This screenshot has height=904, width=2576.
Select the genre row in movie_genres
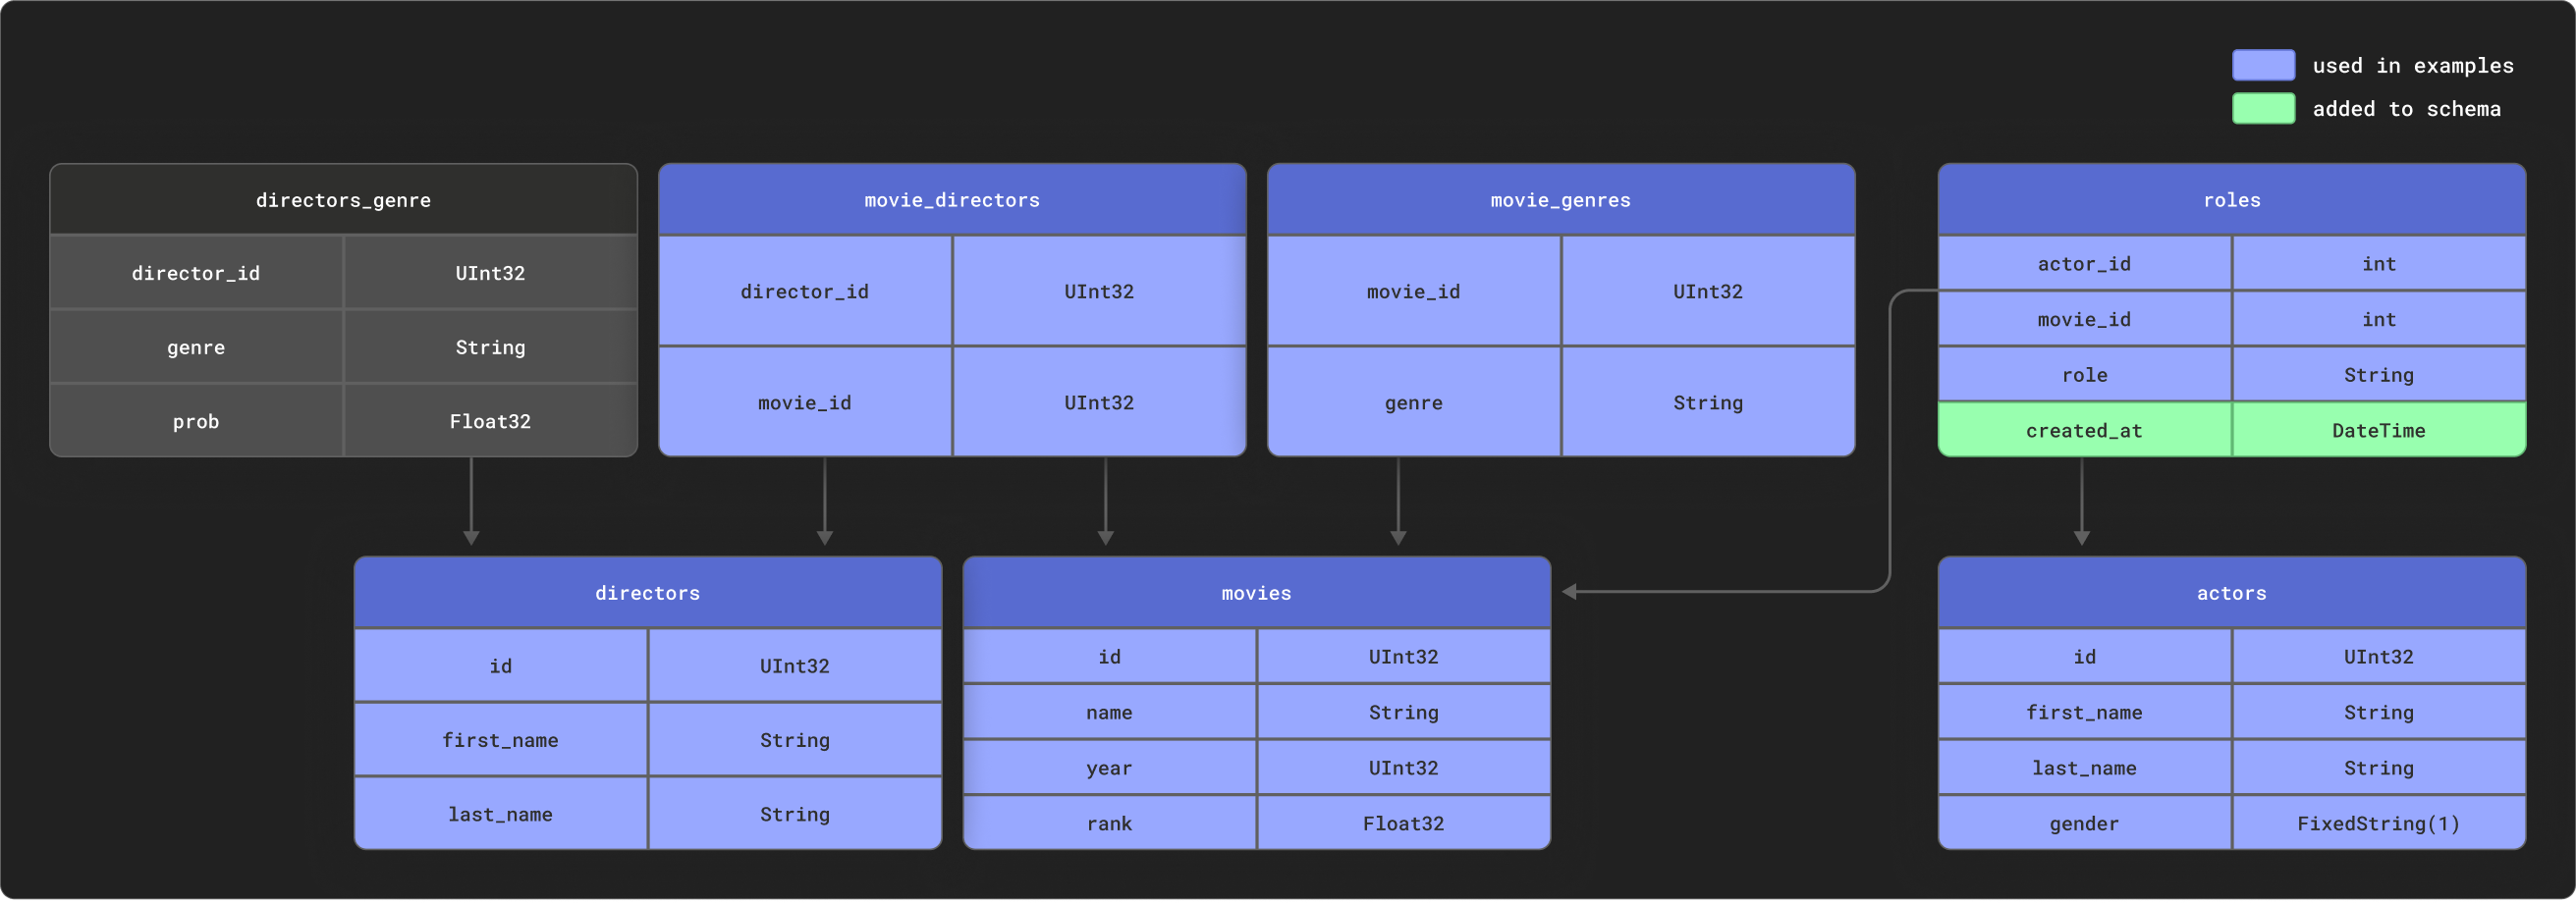point(1559,402)
